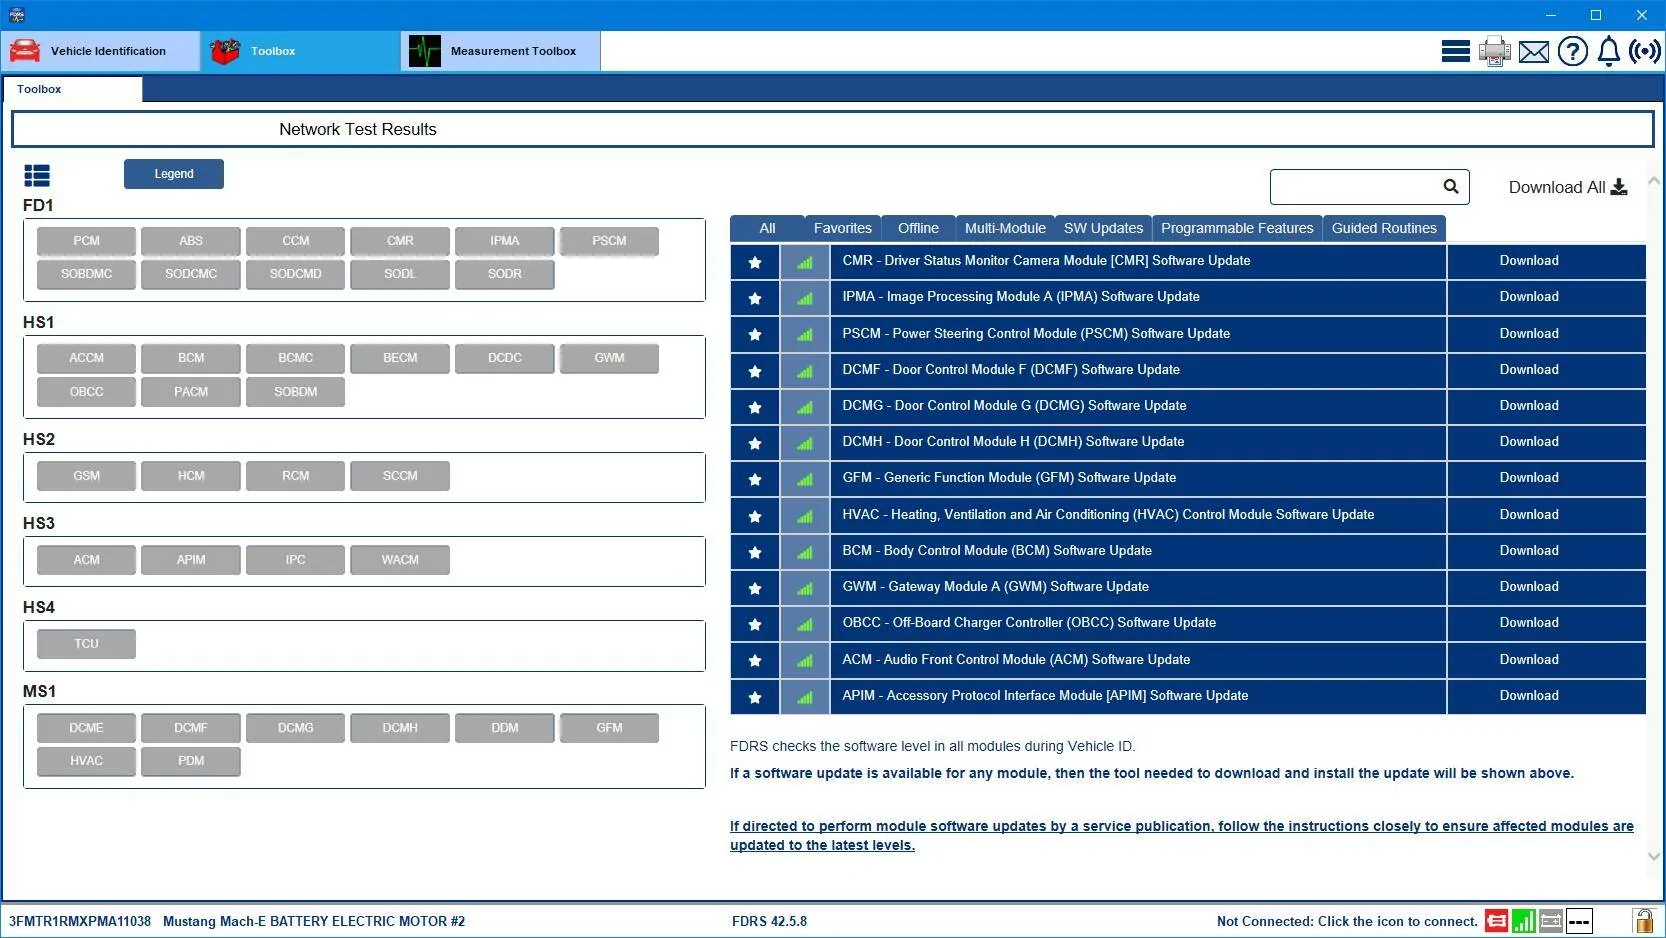This screenshot has width=1666, height=938.
Task: Open the Programmable Features tab
Action: coord(1237,228)
